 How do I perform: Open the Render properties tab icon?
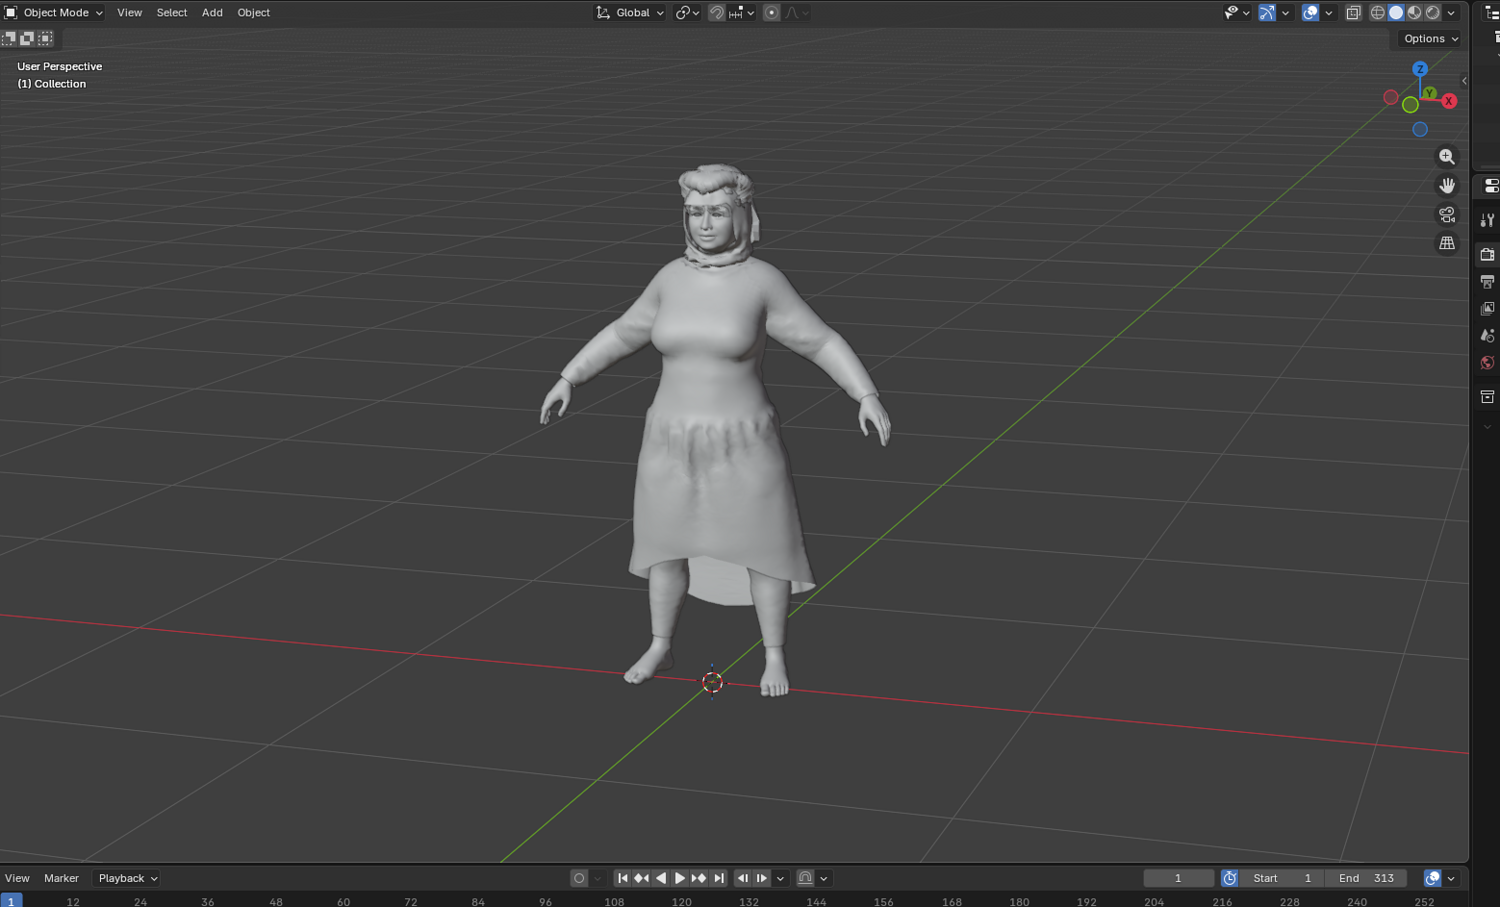(x=1487, y=255)
